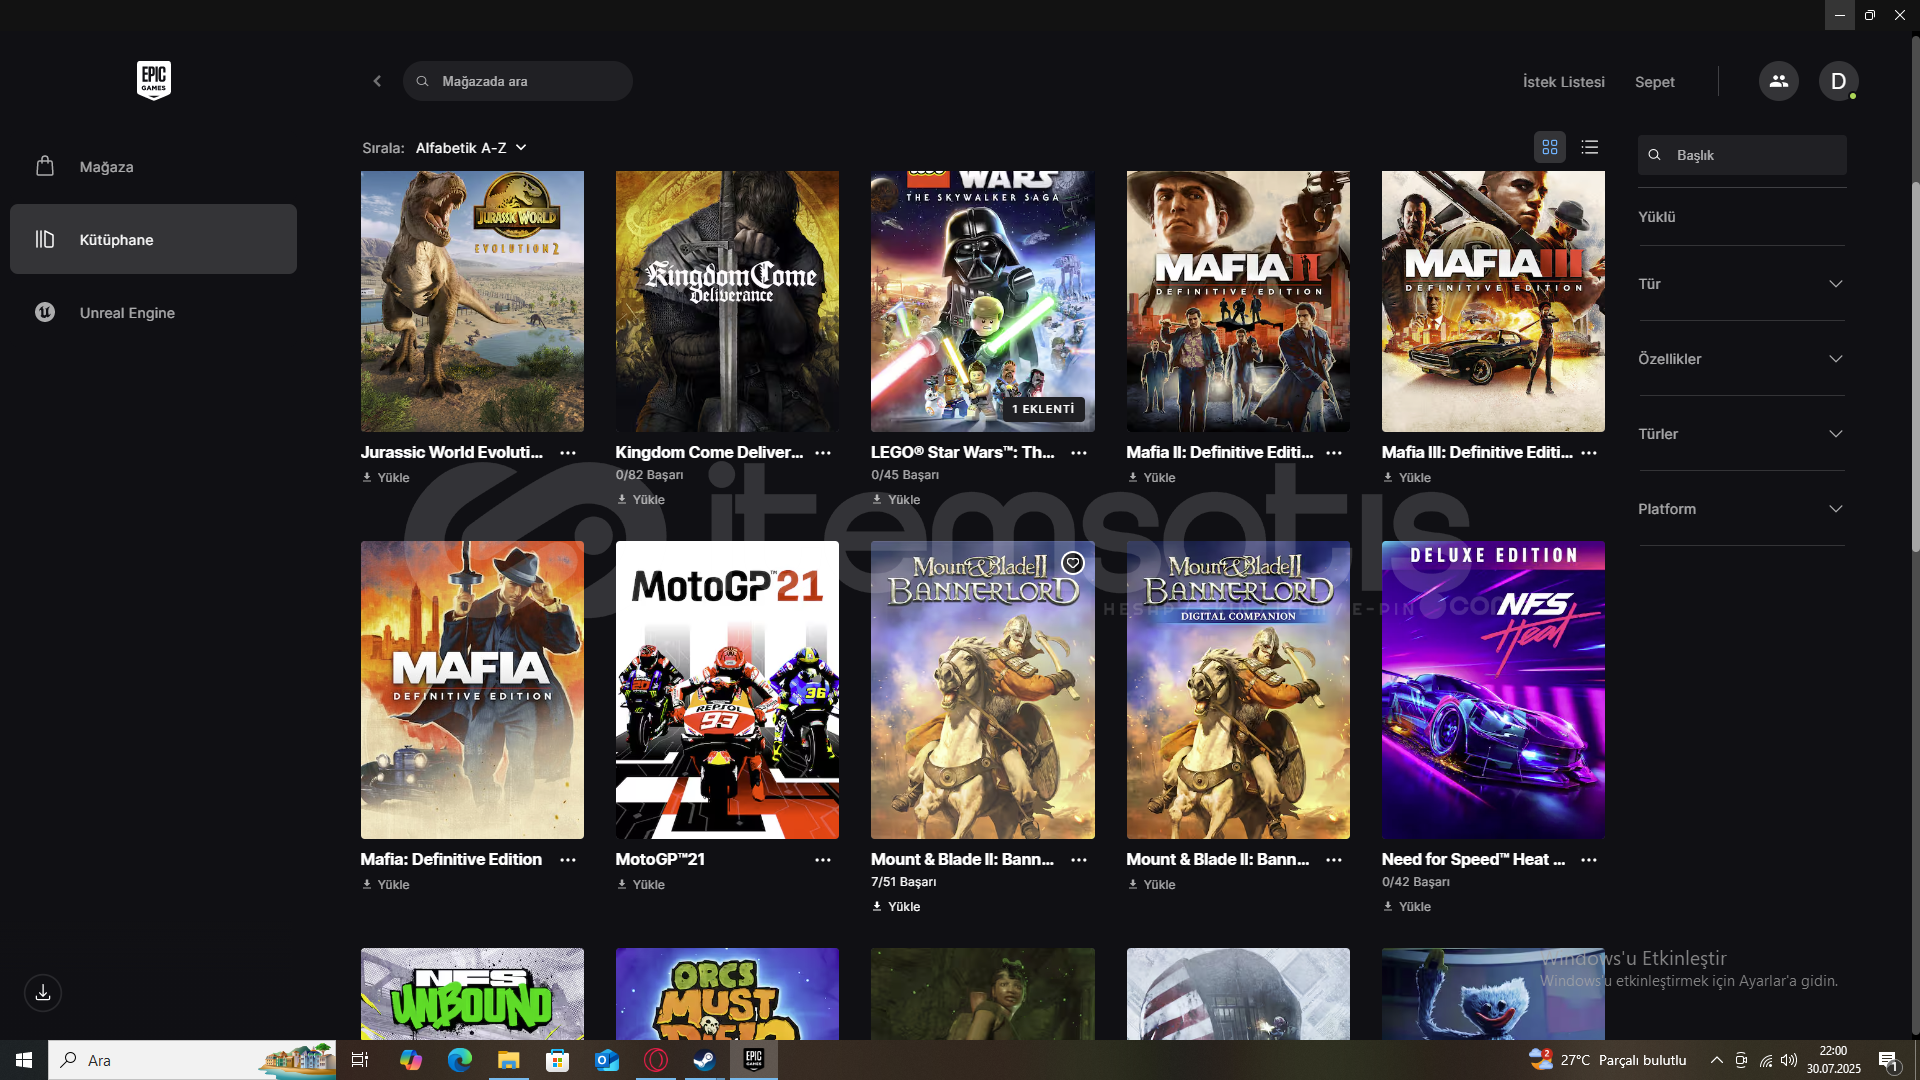This screenshot has height=1080, width=1920.
Task: Open options for Mafia: Definitive Edition
Action: pyautogui.click(x=568, y=860)
